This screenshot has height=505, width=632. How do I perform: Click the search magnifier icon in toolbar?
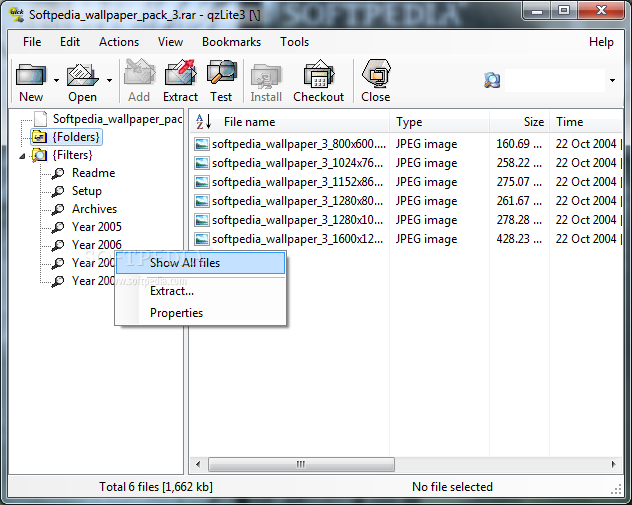click(492, 80)
